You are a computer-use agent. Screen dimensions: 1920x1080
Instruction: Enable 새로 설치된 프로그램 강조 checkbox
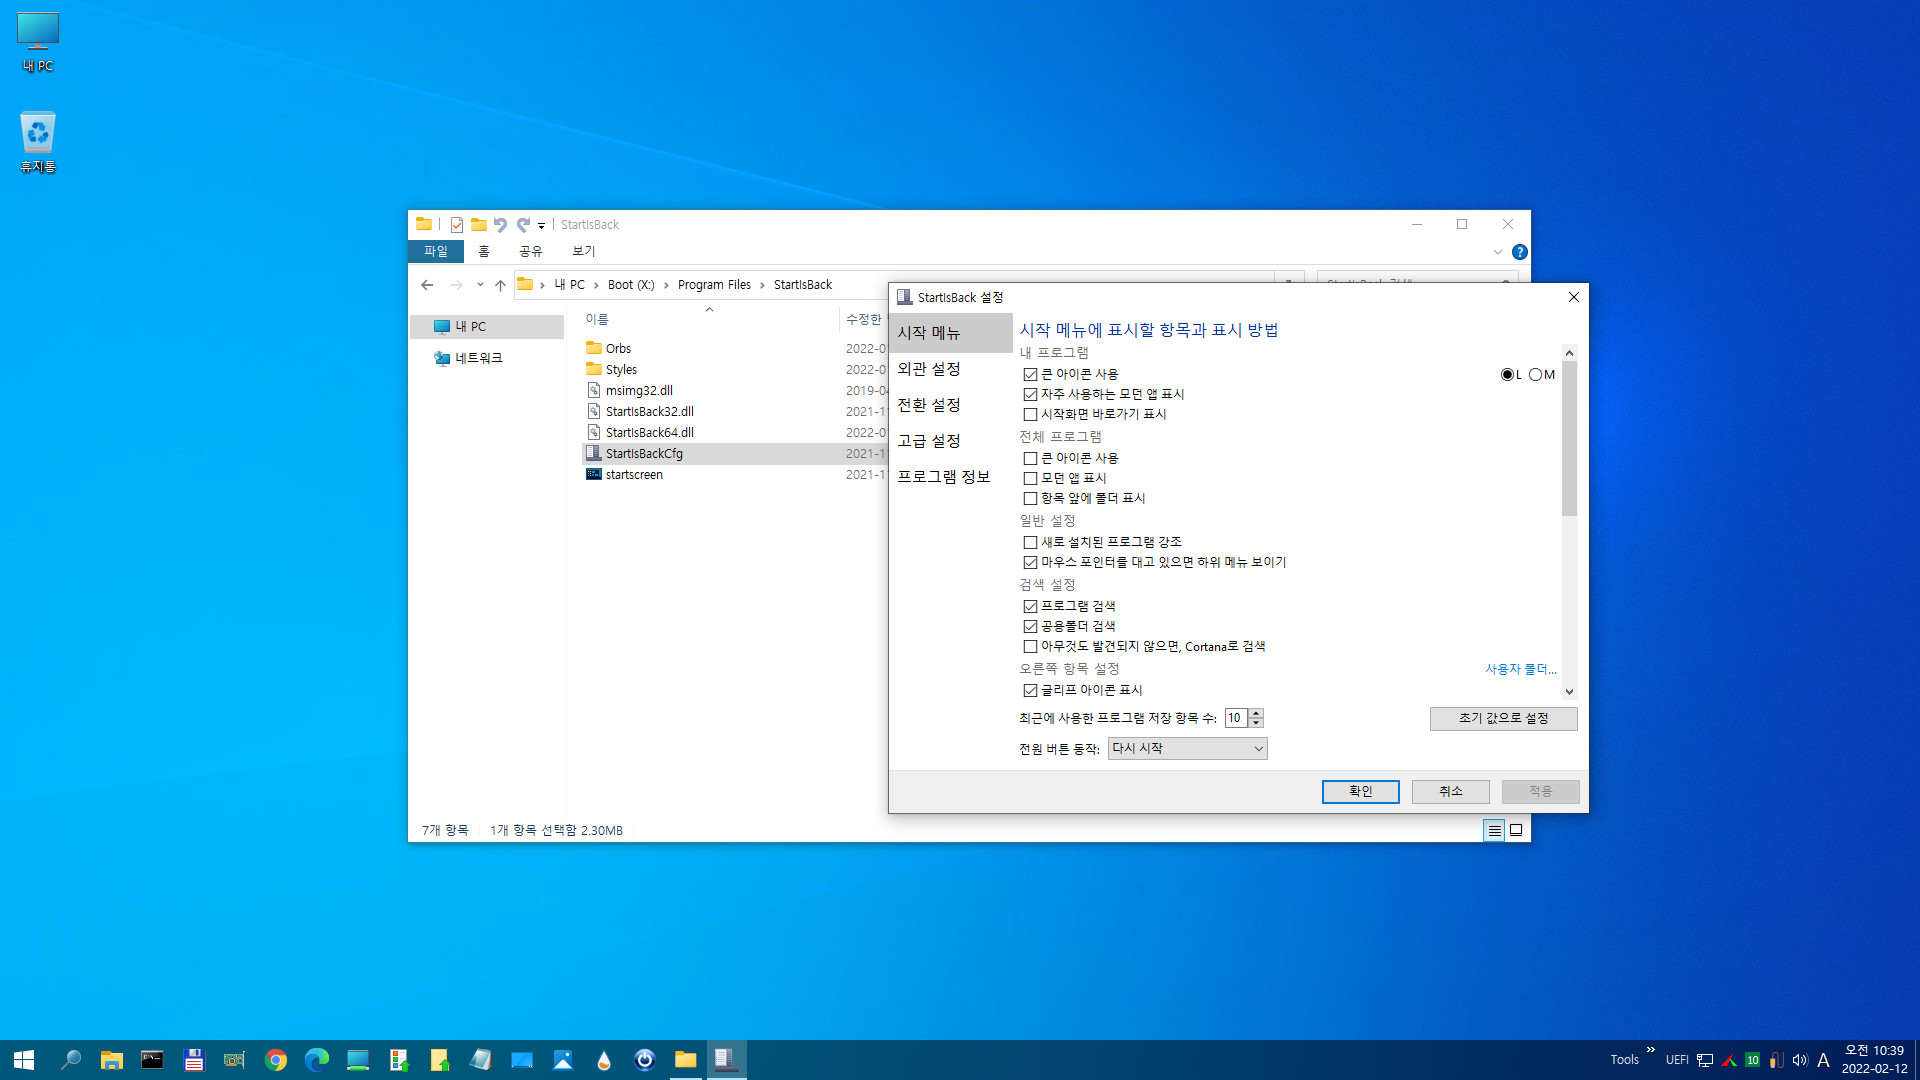[1030, 542]
